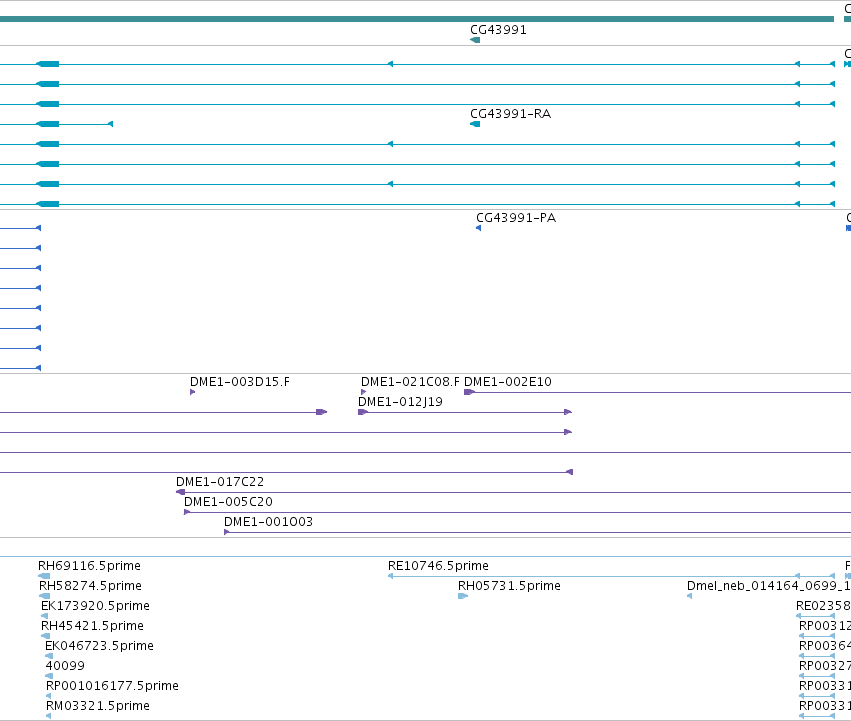
Task: Click the DME1-001O03 start arrow
Action: coord(227,532)
